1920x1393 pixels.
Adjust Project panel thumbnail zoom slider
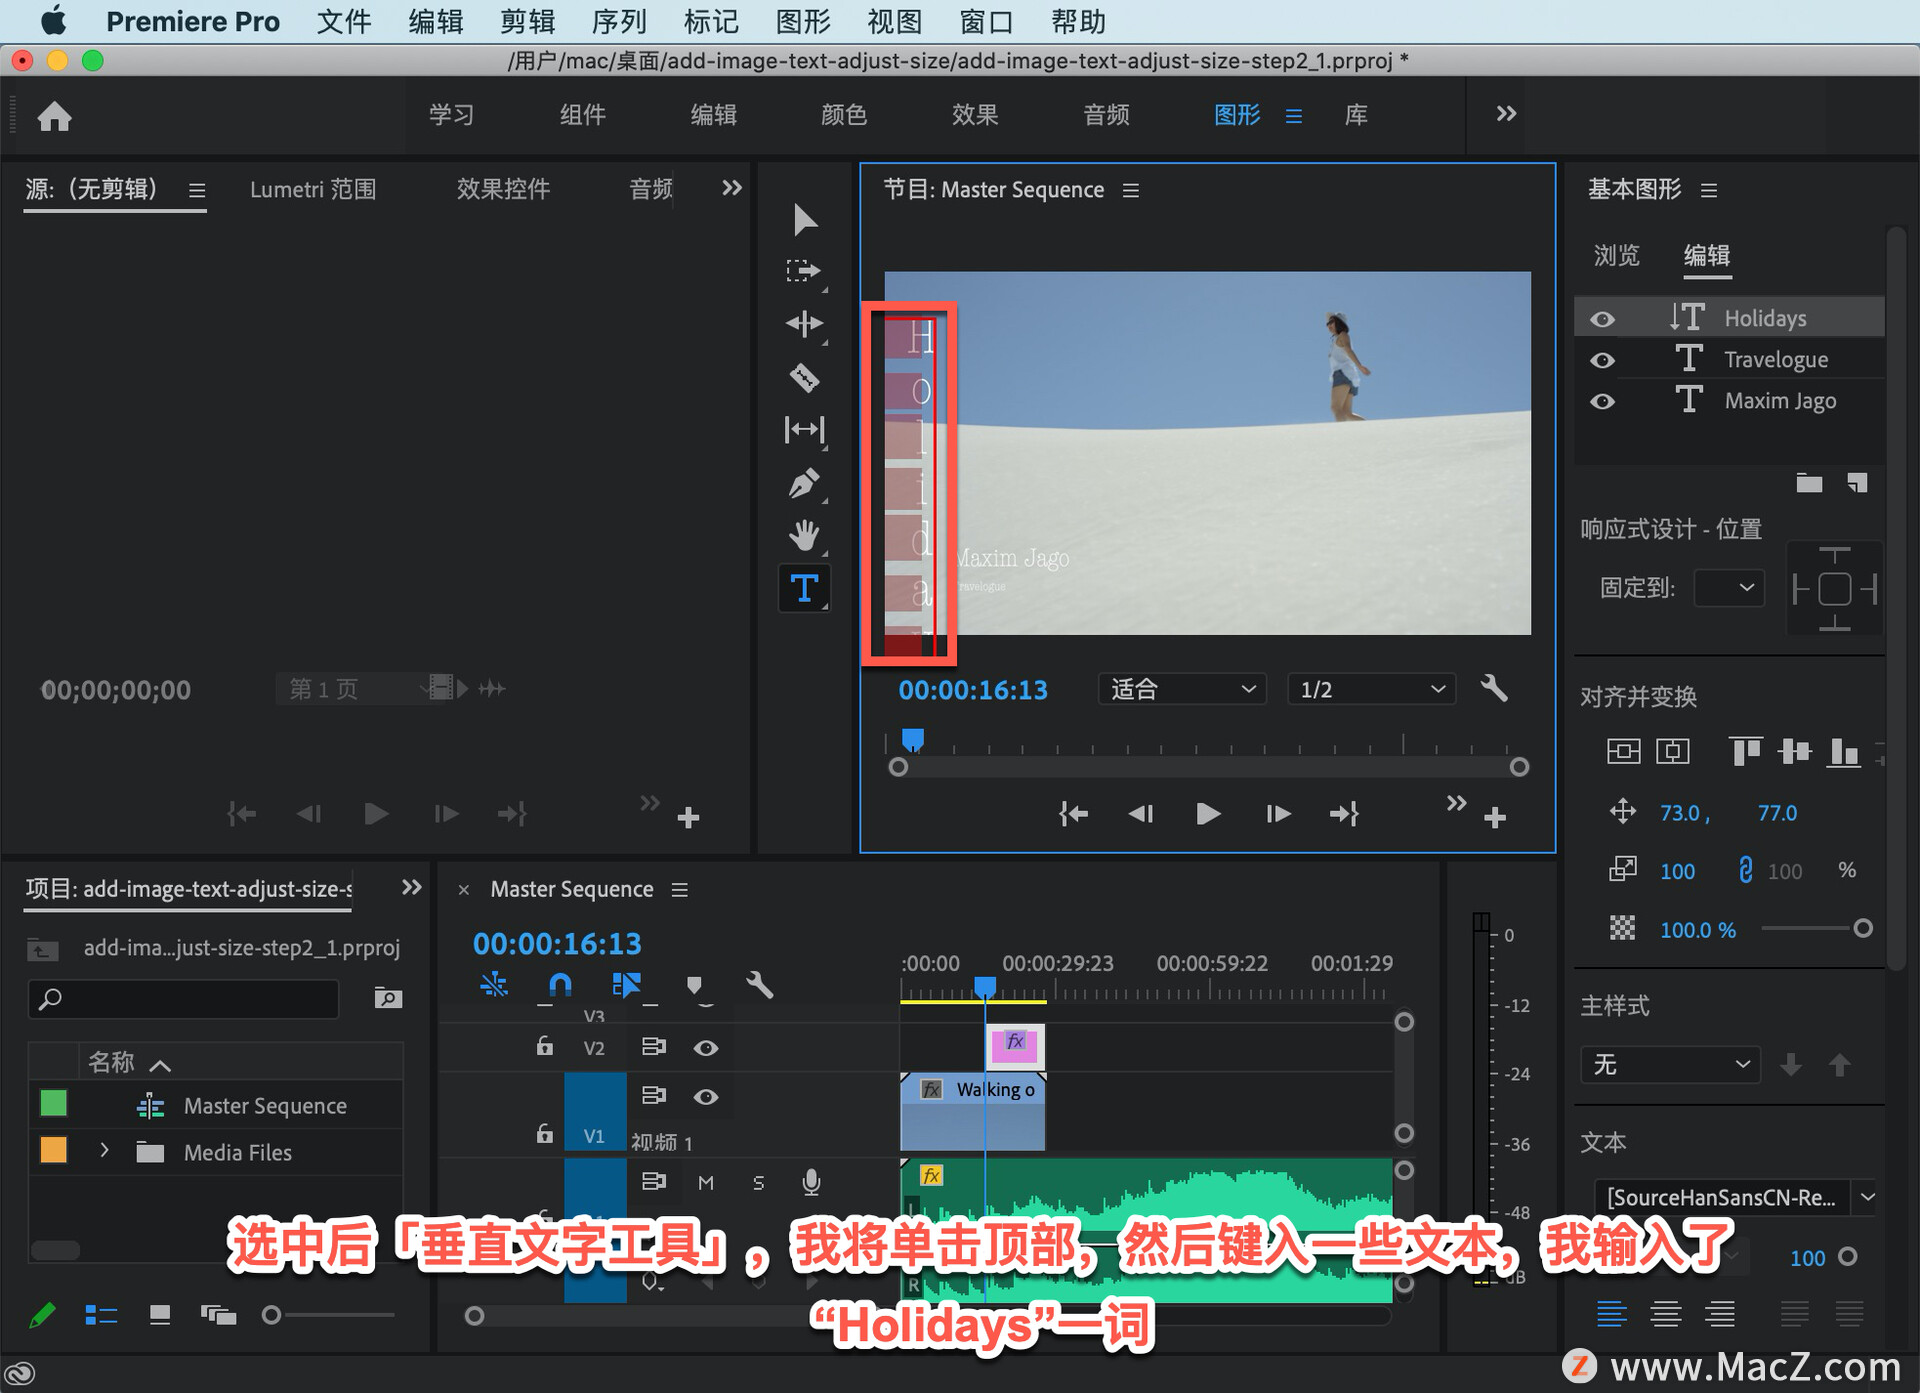pyautogui.click(x=271, y=1315)
